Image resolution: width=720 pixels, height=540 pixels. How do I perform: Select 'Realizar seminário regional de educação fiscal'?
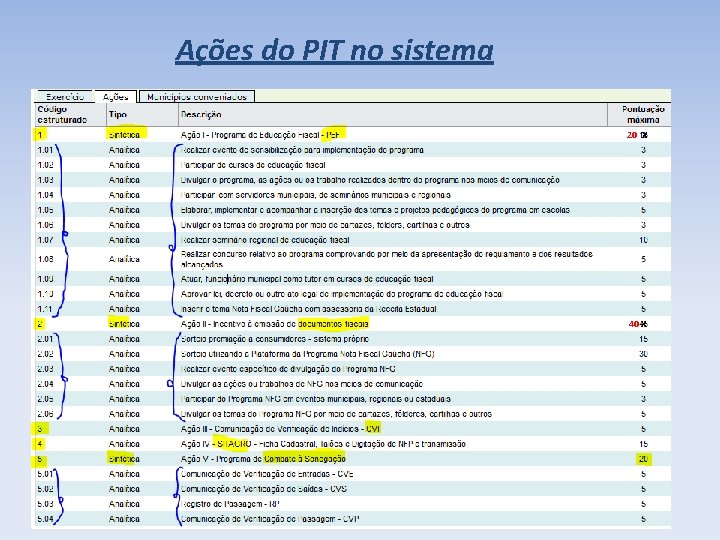265,240
